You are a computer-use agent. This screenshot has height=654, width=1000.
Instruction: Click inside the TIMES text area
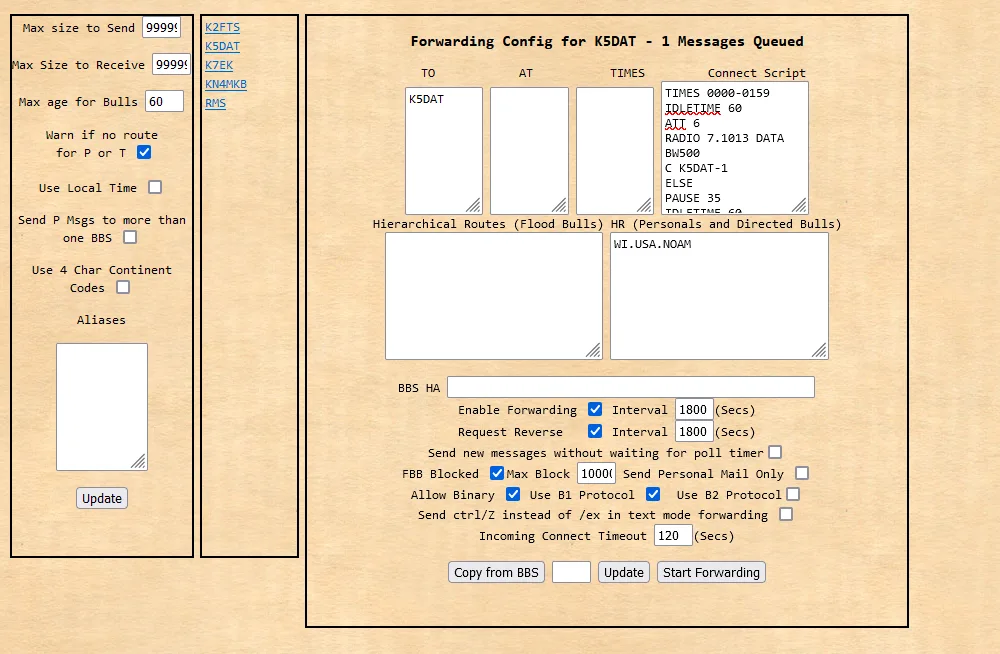[x=615, y=151]
